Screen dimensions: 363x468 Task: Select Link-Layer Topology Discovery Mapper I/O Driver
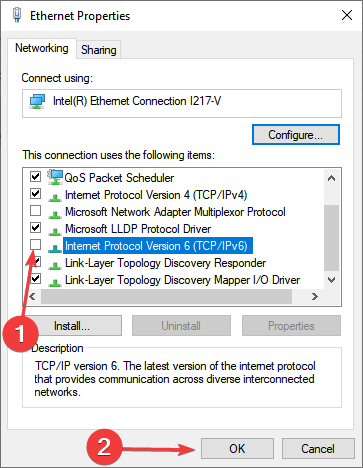click(x=182, y=280)
